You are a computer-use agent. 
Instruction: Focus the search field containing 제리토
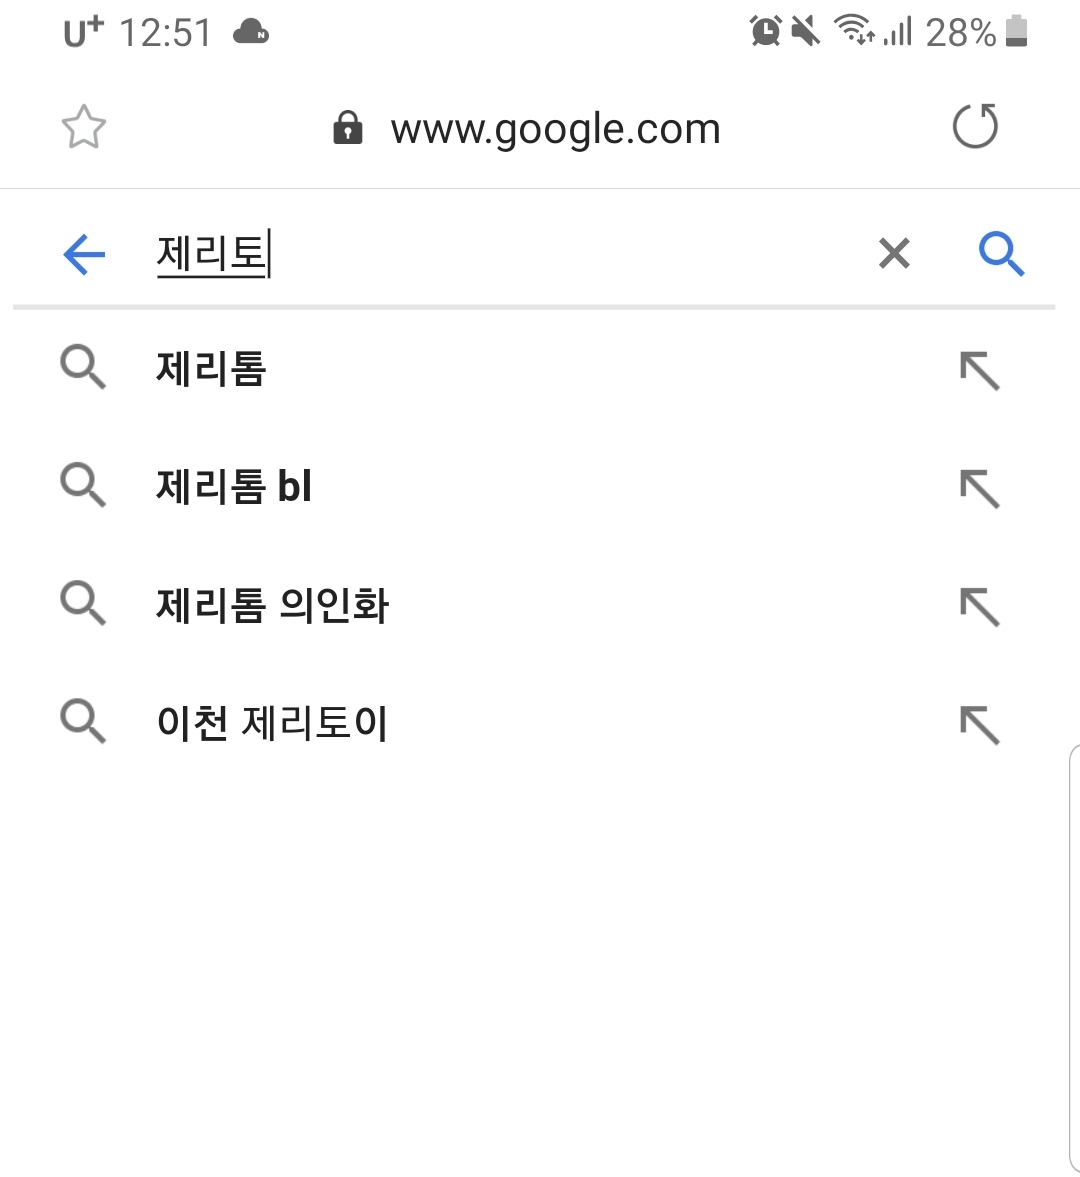coord(500,254)
